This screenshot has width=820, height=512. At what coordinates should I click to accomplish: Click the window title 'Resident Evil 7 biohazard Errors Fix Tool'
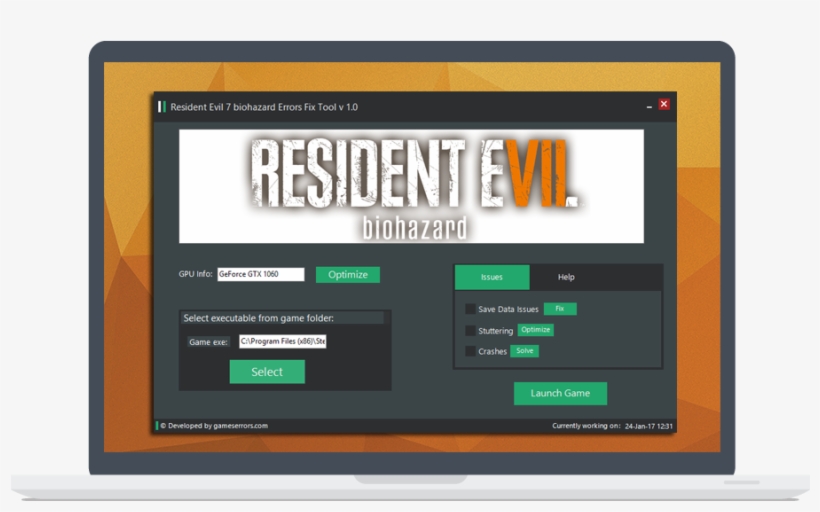point(264,107)
